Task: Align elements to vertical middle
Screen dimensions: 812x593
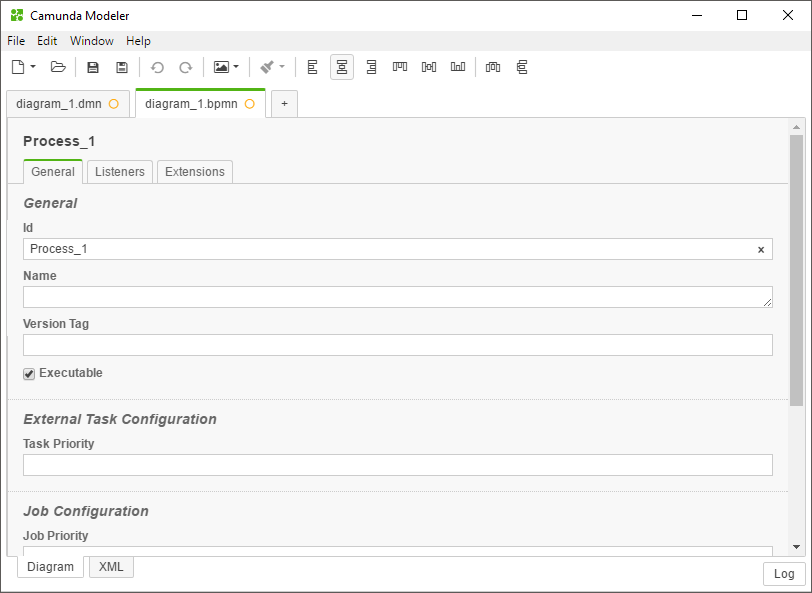Action: click(x=429, y=67)
